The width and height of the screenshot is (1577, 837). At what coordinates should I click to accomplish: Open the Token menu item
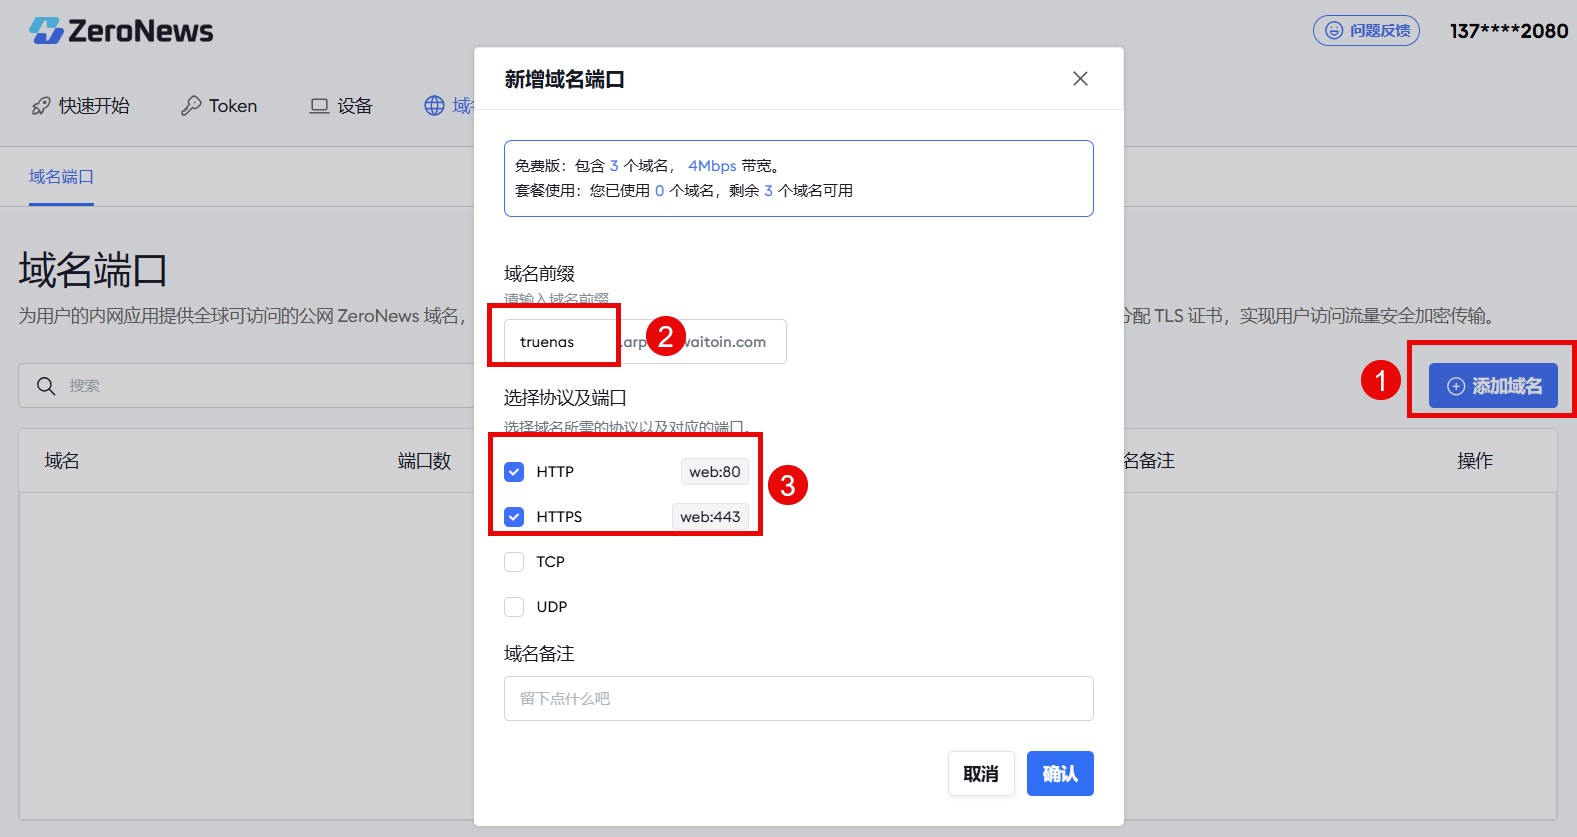219,106
